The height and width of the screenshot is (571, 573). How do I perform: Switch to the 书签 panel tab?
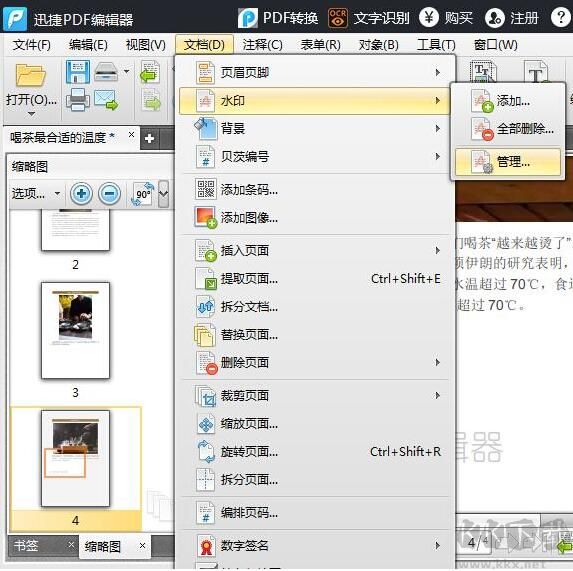26,546
